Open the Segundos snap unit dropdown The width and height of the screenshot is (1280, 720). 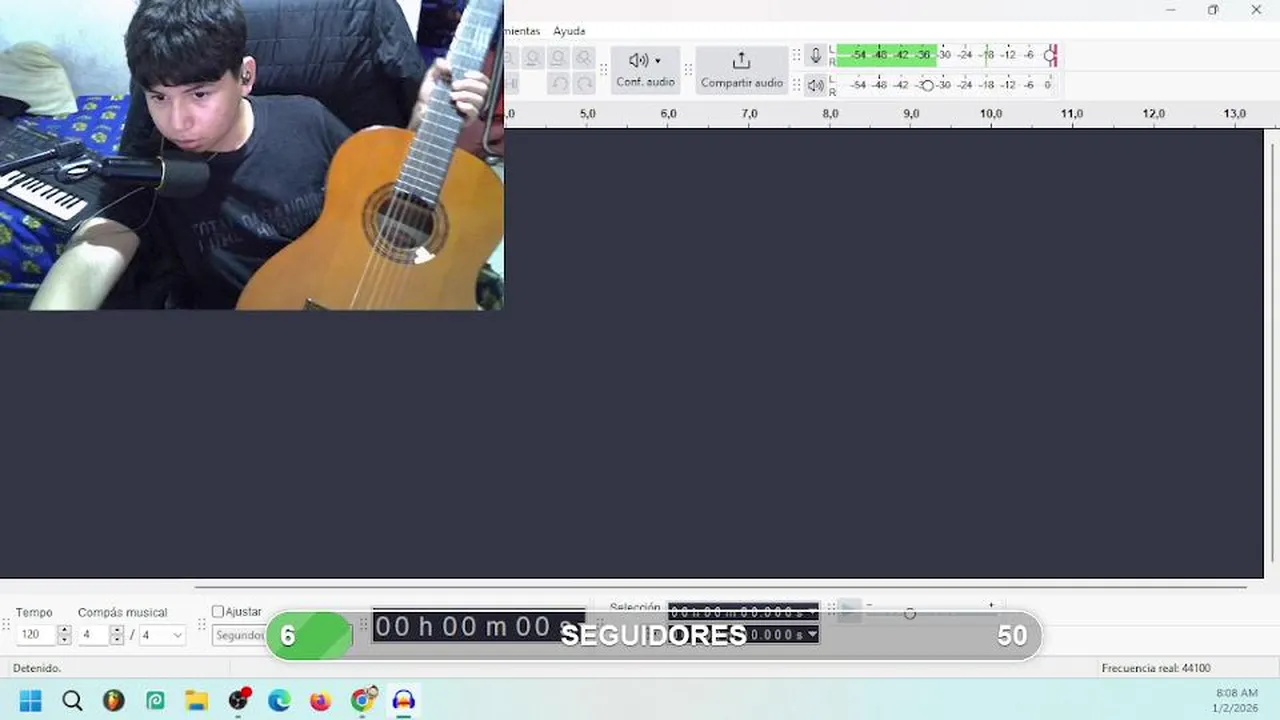point(240,635)
